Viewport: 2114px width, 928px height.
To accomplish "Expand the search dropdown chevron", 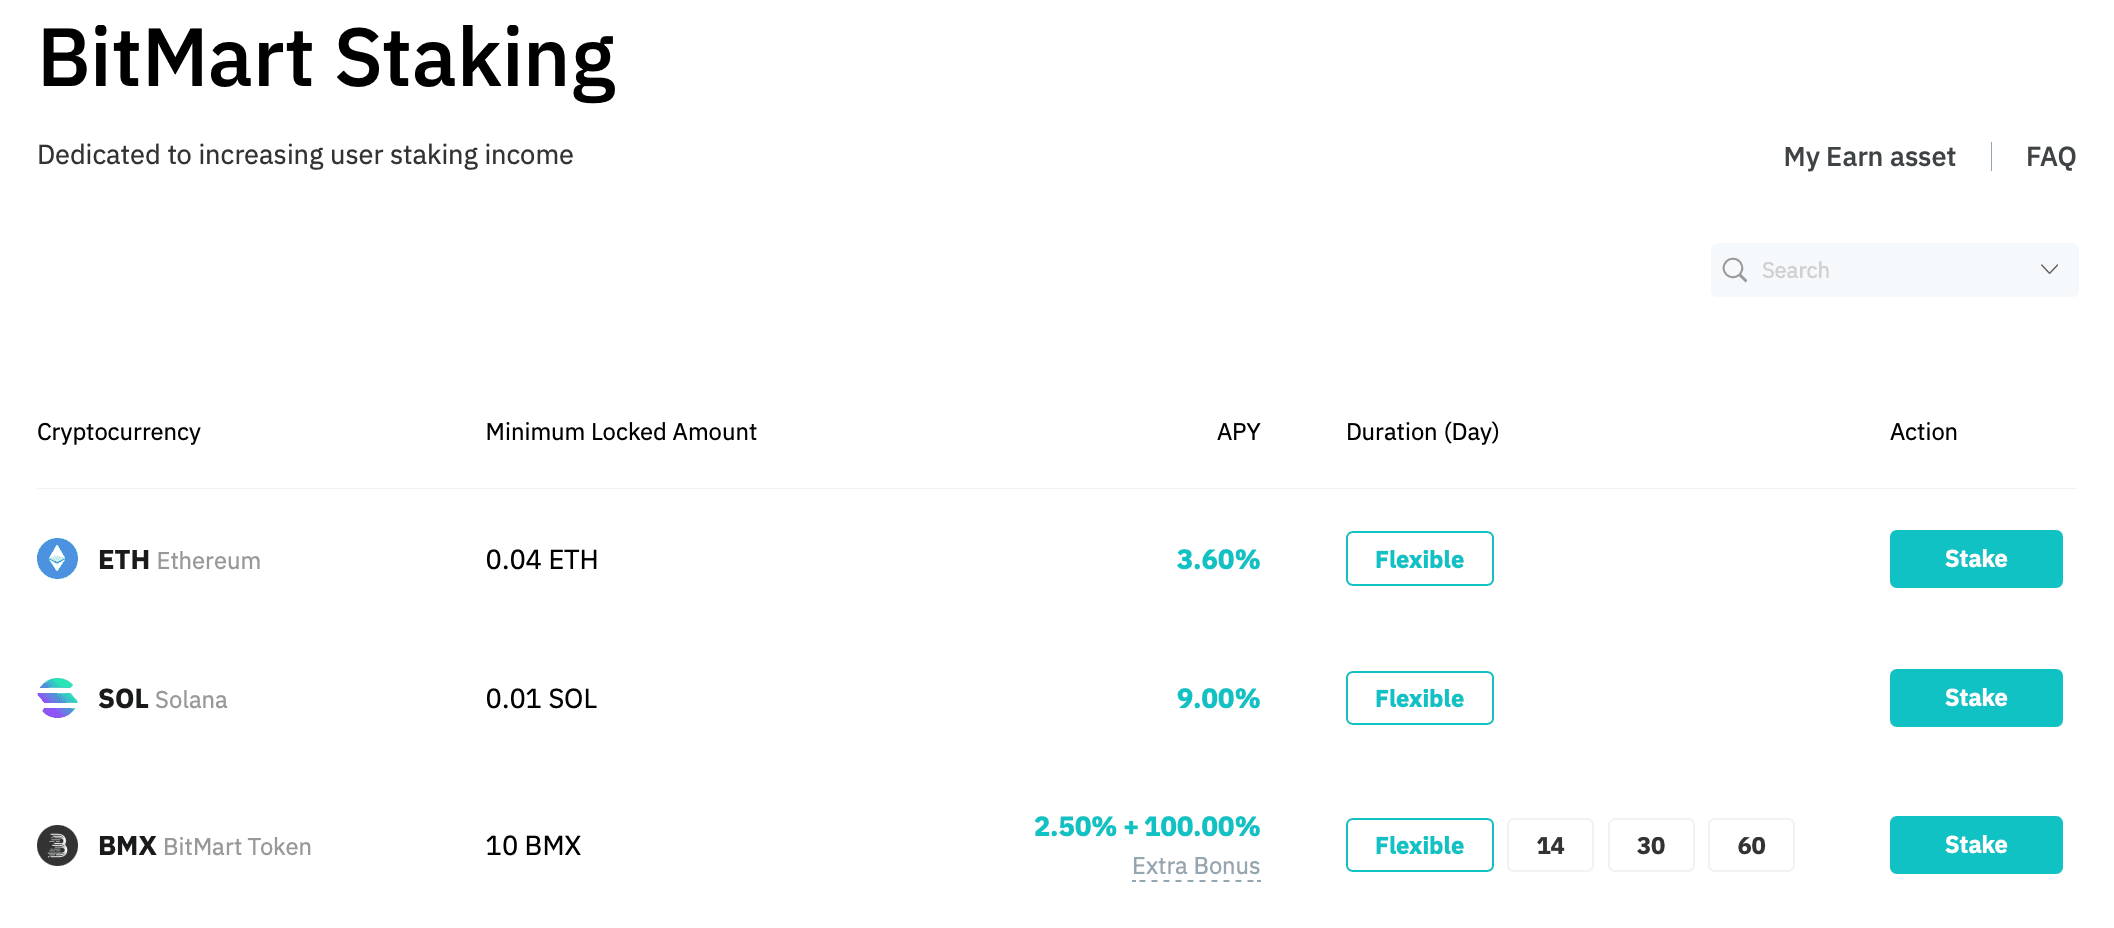I will click(x=2049, y=270).
